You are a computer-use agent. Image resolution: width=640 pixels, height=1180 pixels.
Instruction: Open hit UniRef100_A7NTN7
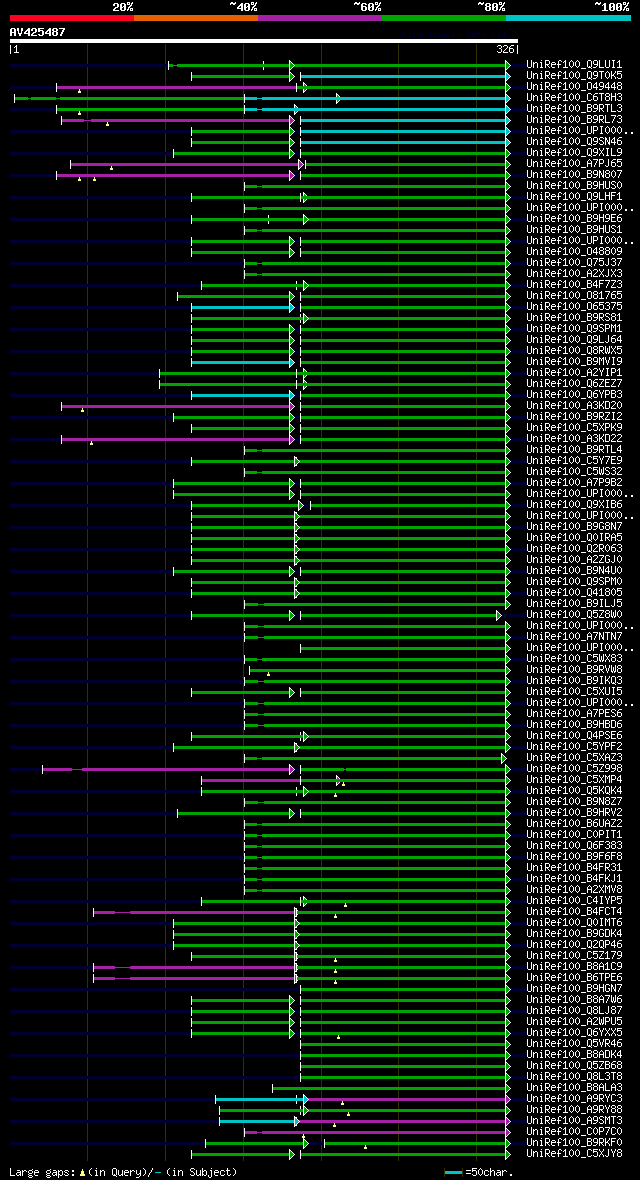[574, 637]
